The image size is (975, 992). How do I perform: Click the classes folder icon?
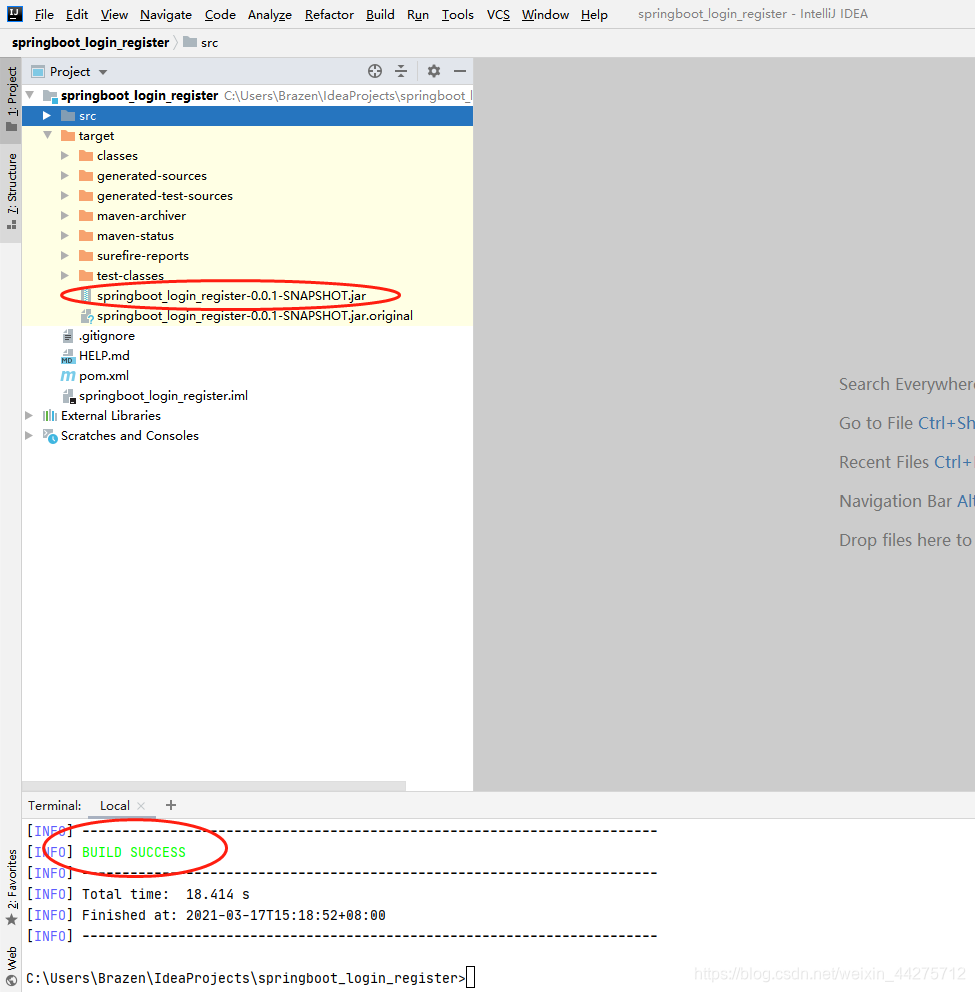click(x=86, y=156)
